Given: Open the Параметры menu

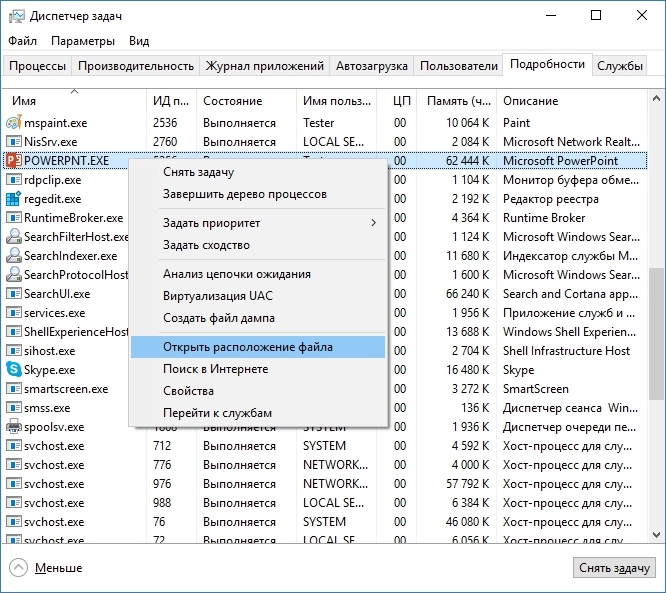Looking at the screenshot, I should point(83,41).
